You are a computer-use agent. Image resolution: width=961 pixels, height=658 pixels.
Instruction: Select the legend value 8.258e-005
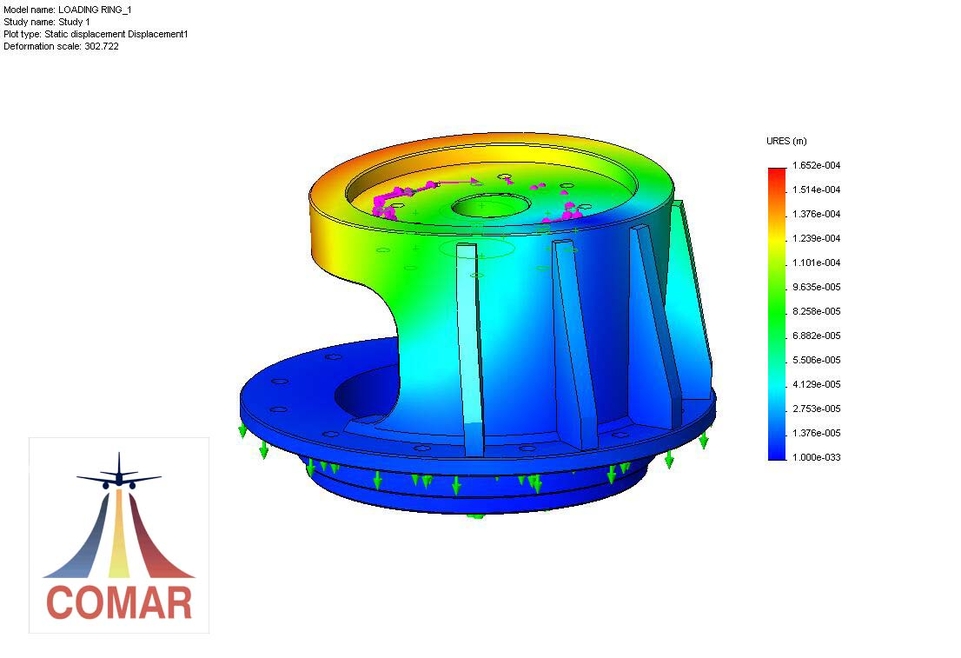(816, 311)
